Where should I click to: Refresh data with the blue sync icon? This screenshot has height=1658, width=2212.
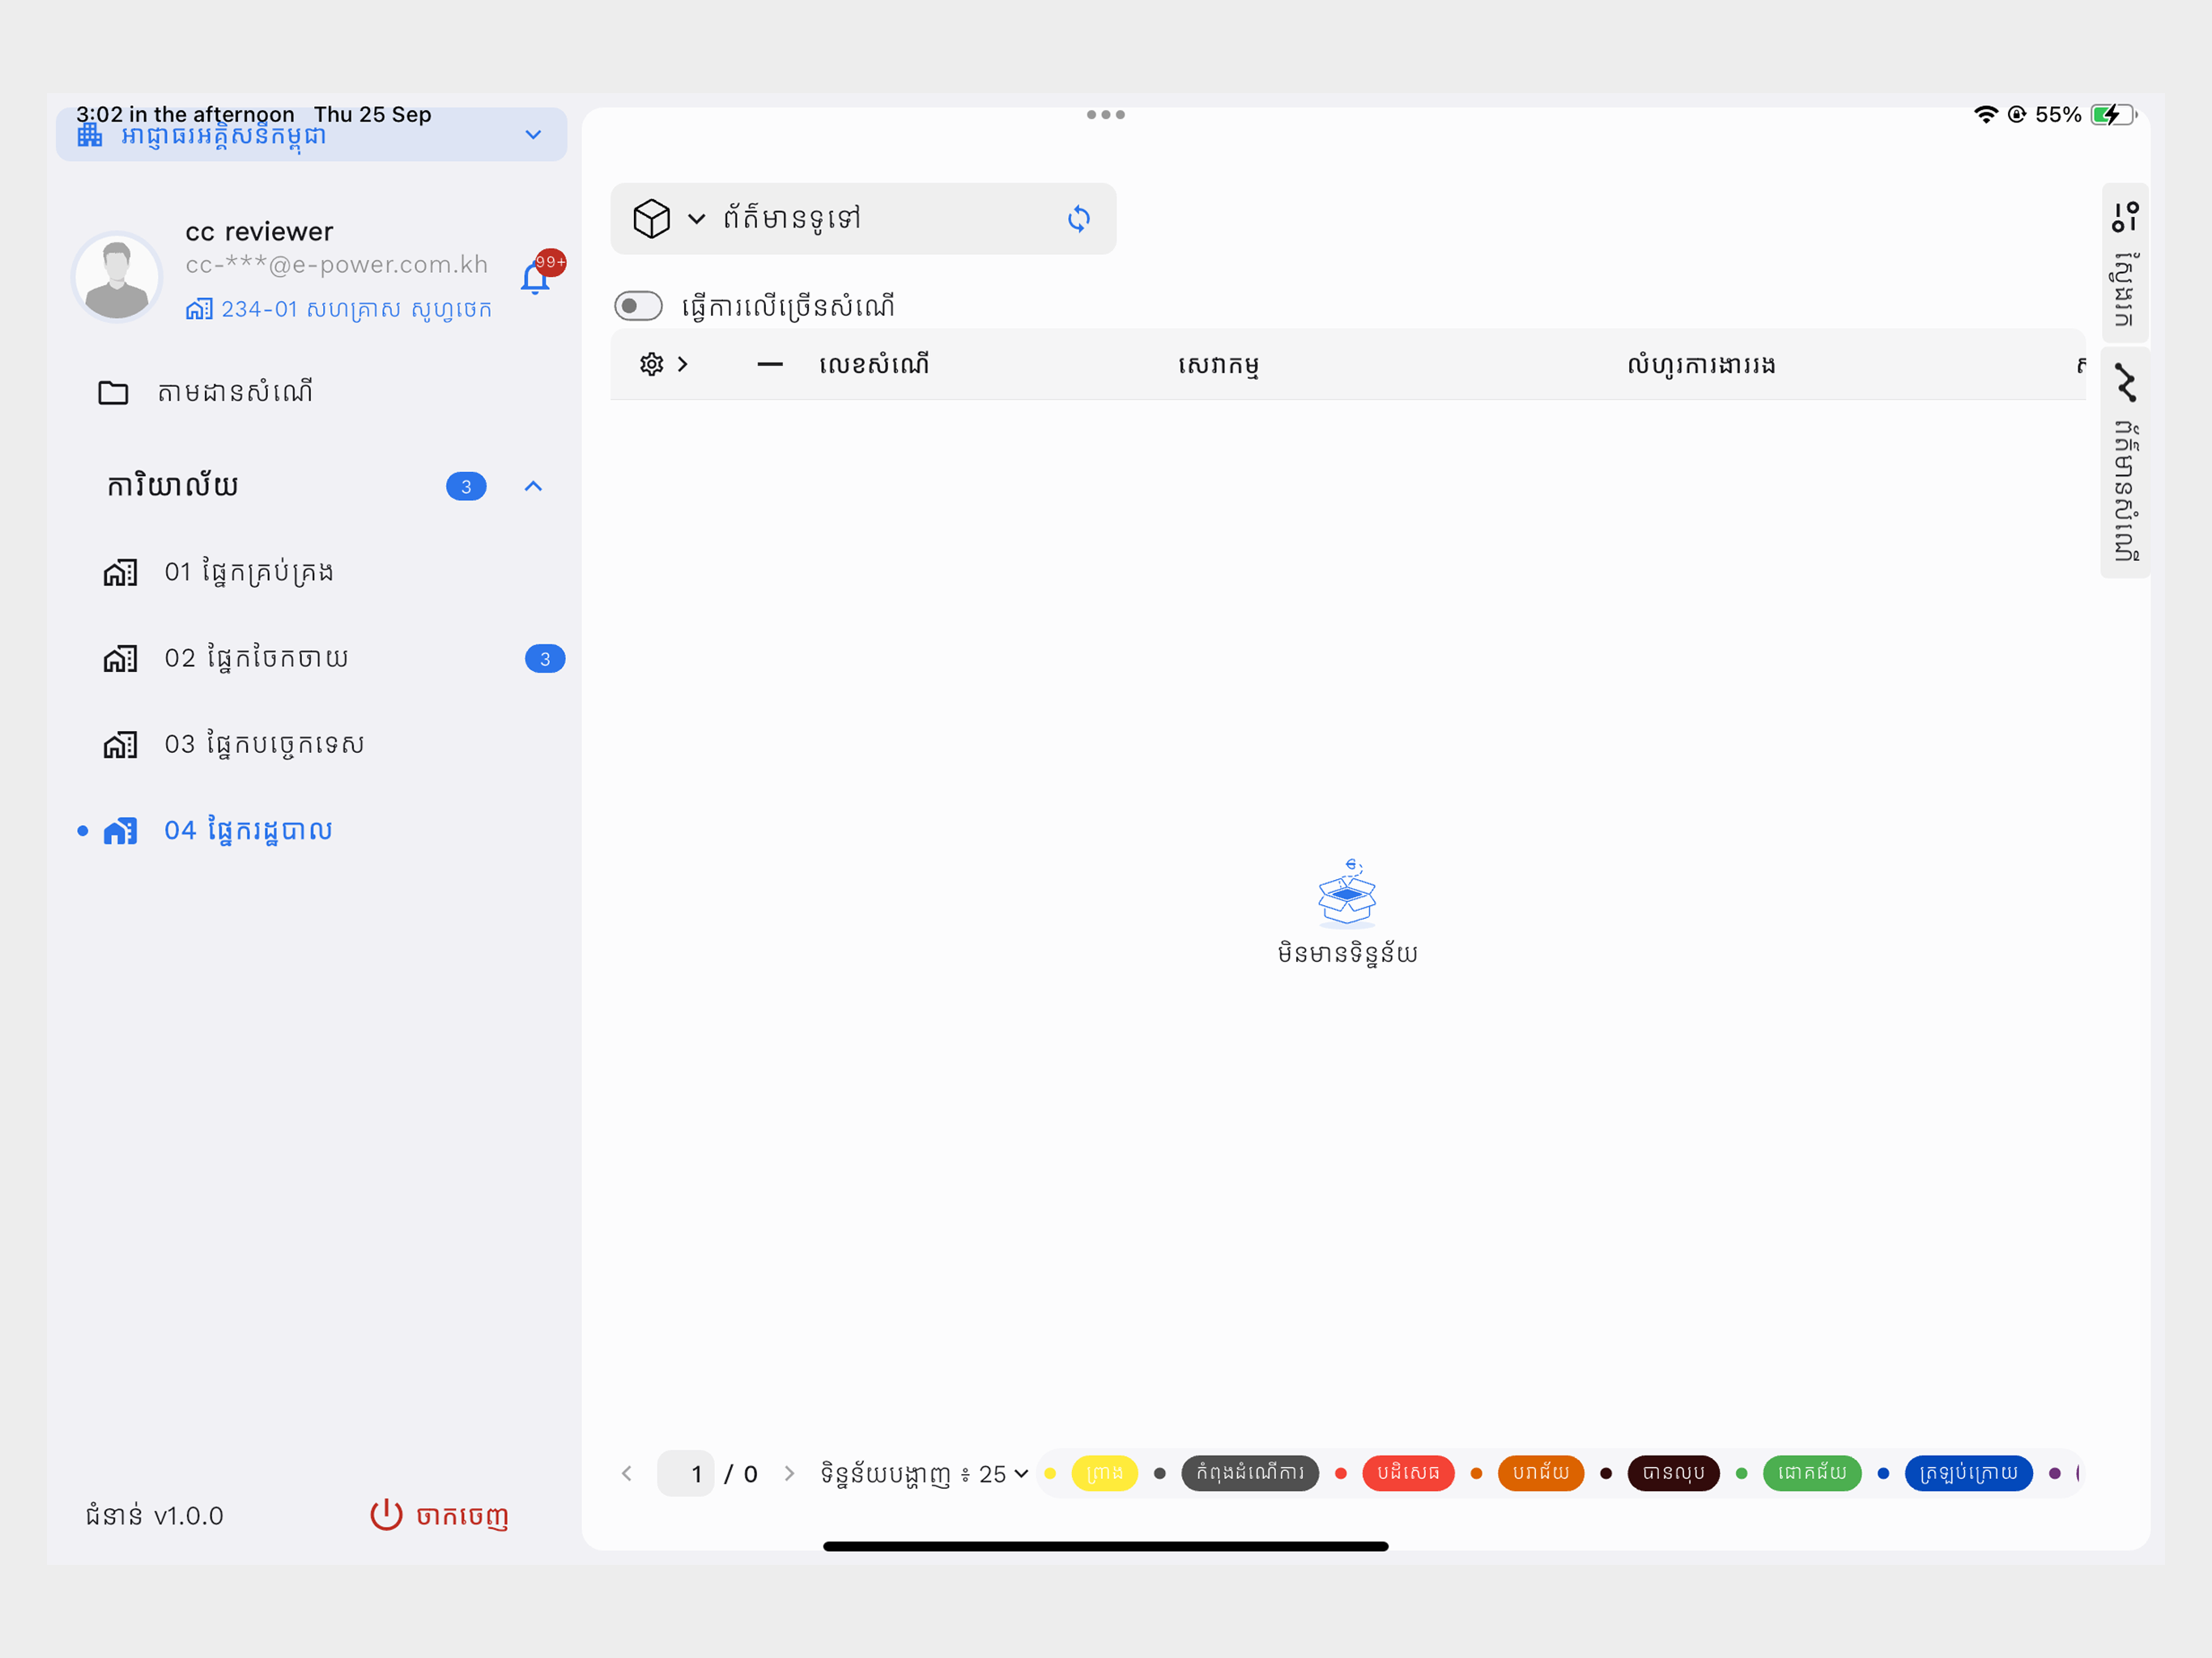(x=1078, y=218)
